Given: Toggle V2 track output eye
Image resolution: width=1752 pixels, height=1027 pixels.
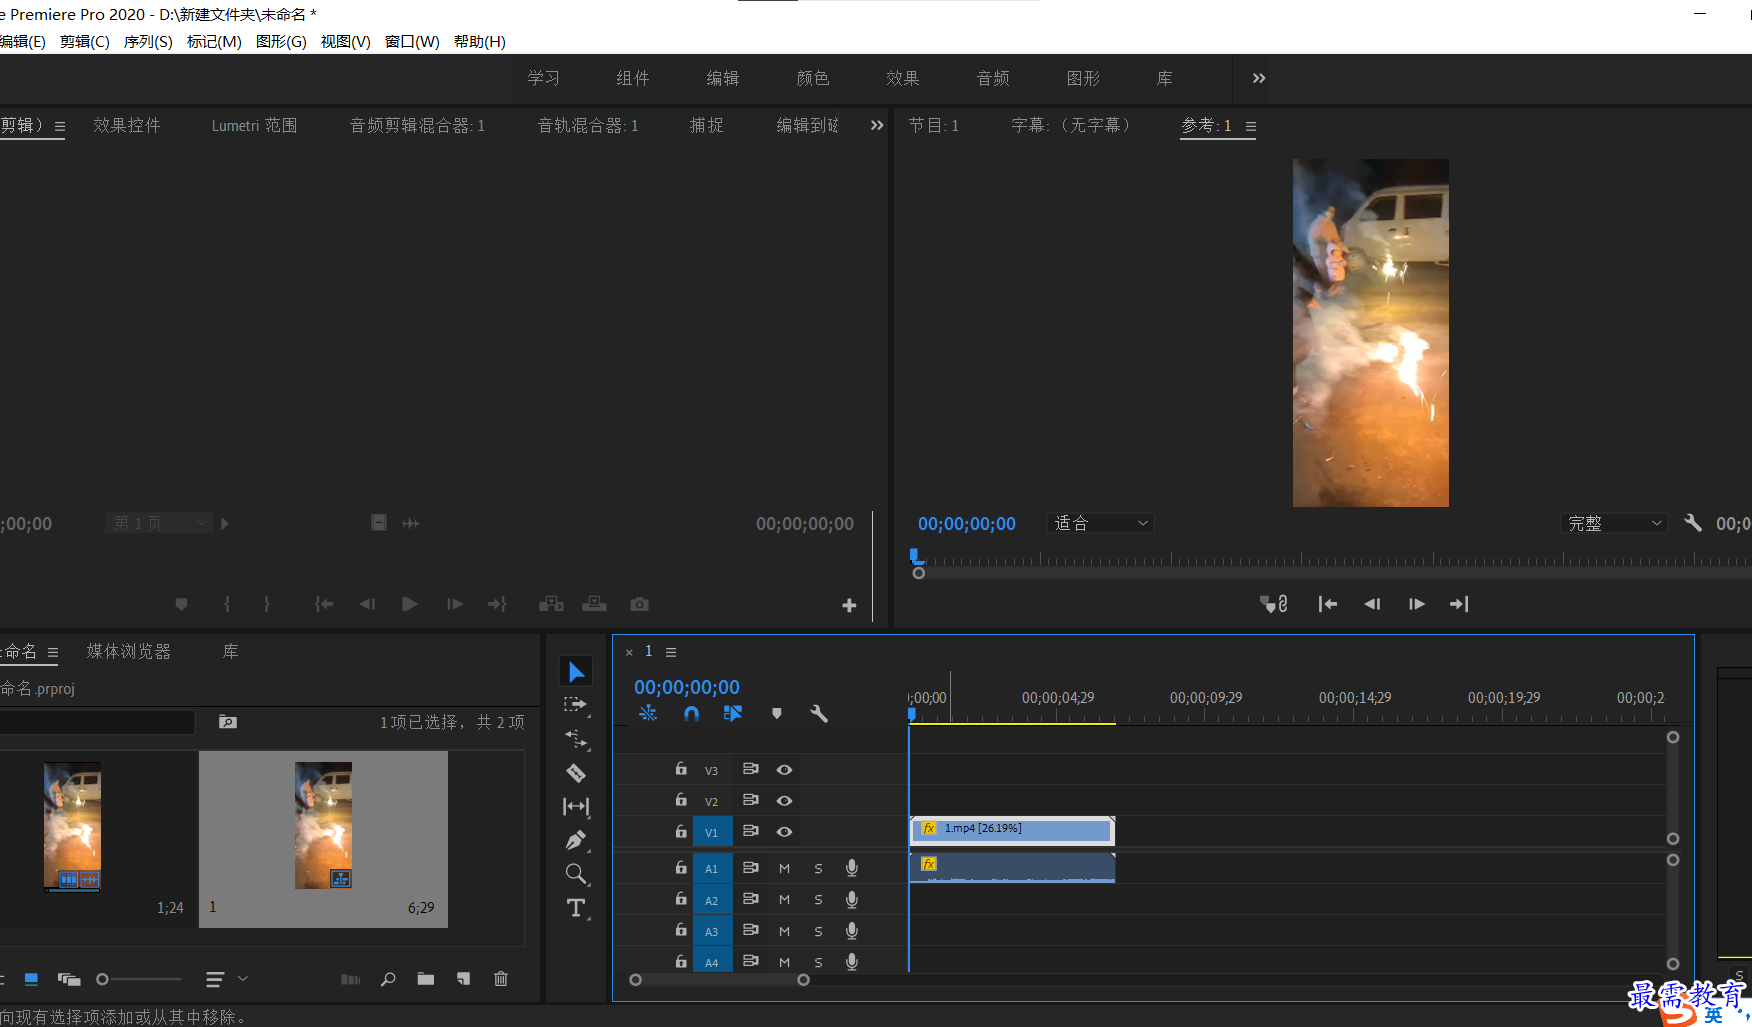Looking at the screenshot, I should pos(785,801).
